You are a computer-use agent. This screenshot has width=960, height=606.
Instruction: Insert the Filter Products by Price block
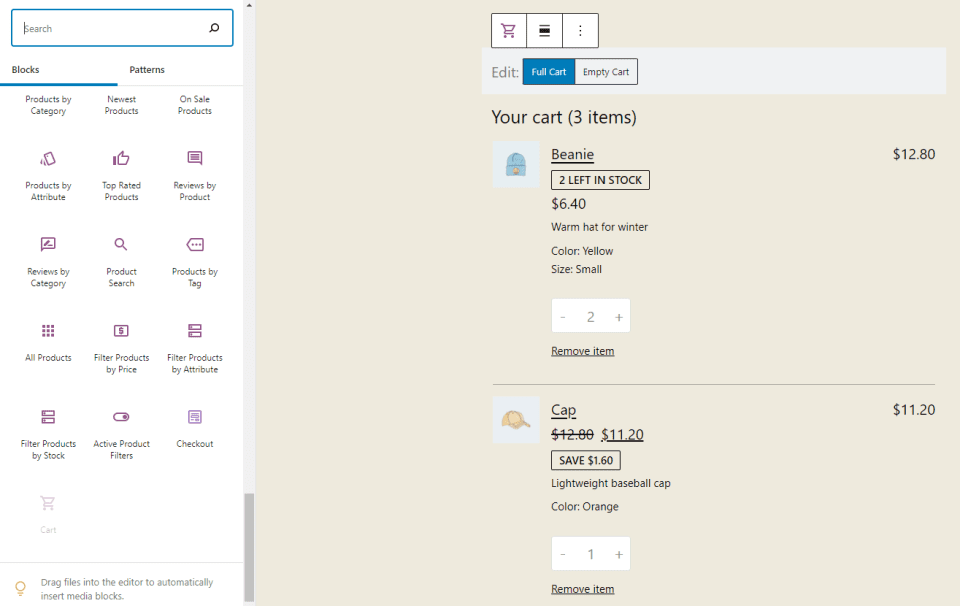[x=121, y=345]
